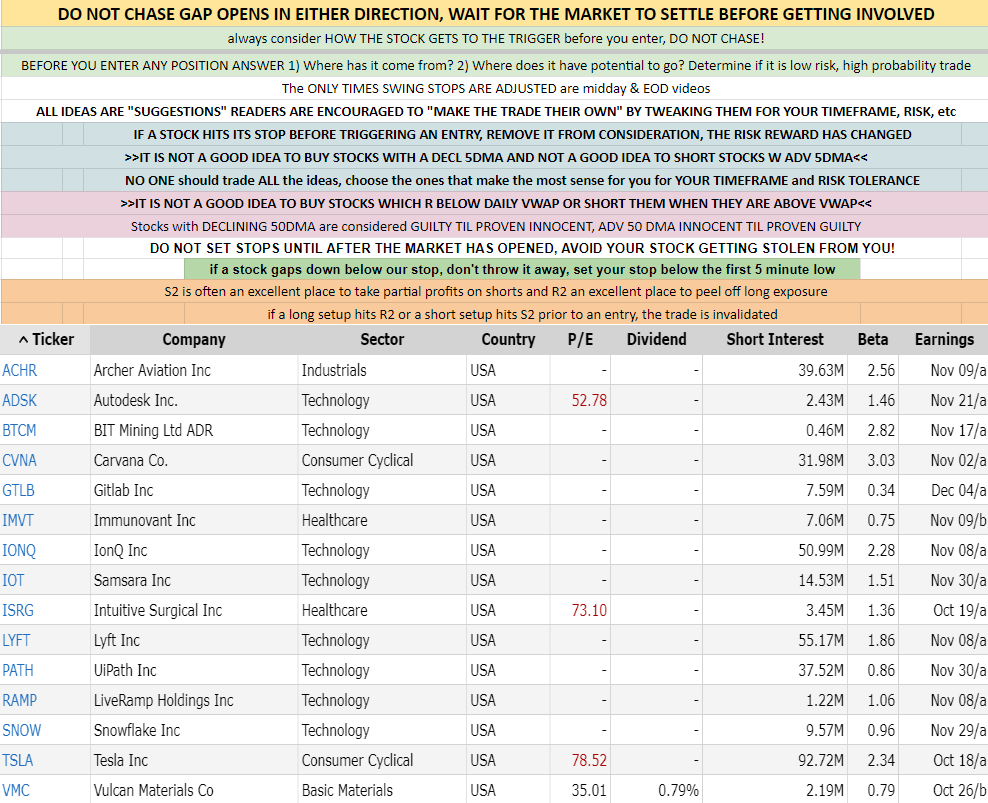Open the GTLB ticker link
Viewport: 988px width, 803px height.
pyautogui.click(x=18, y=490)
